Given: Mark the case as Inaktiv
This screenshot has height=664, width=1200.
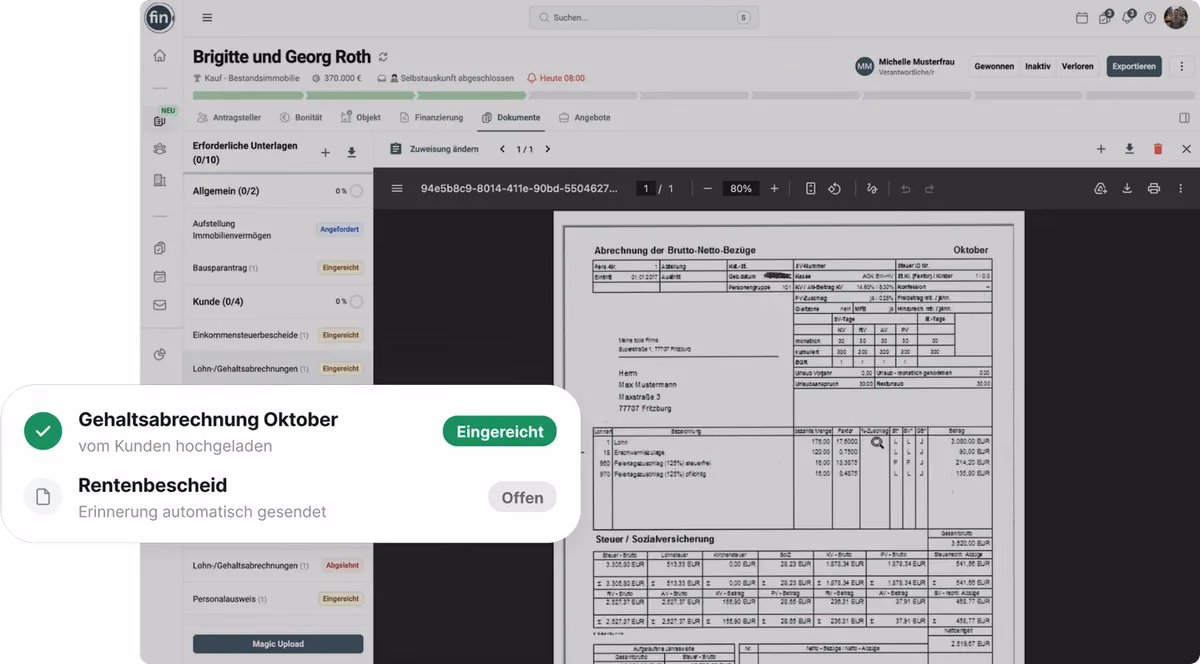Looking at the screenshot, I should (1038, 66).
